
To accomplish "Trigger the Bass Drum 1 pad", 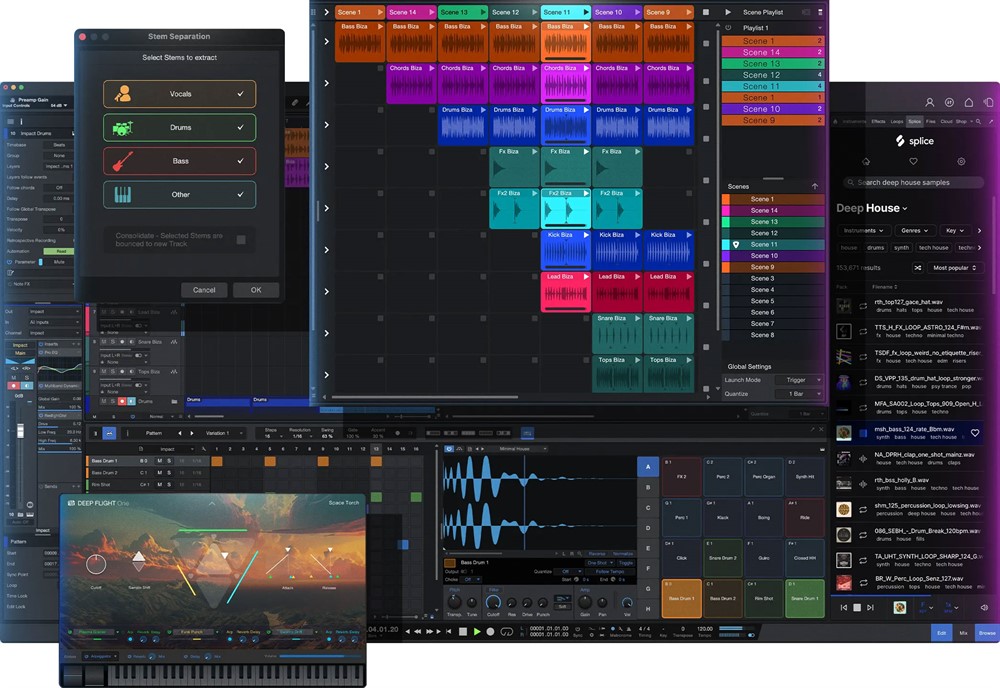I will [x=681, y=598].
